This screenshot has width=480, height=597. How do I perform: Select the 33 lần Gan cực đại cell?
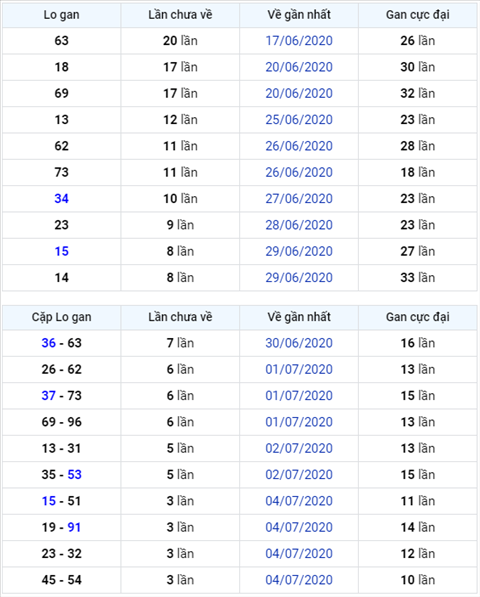(x=418, y=277)
